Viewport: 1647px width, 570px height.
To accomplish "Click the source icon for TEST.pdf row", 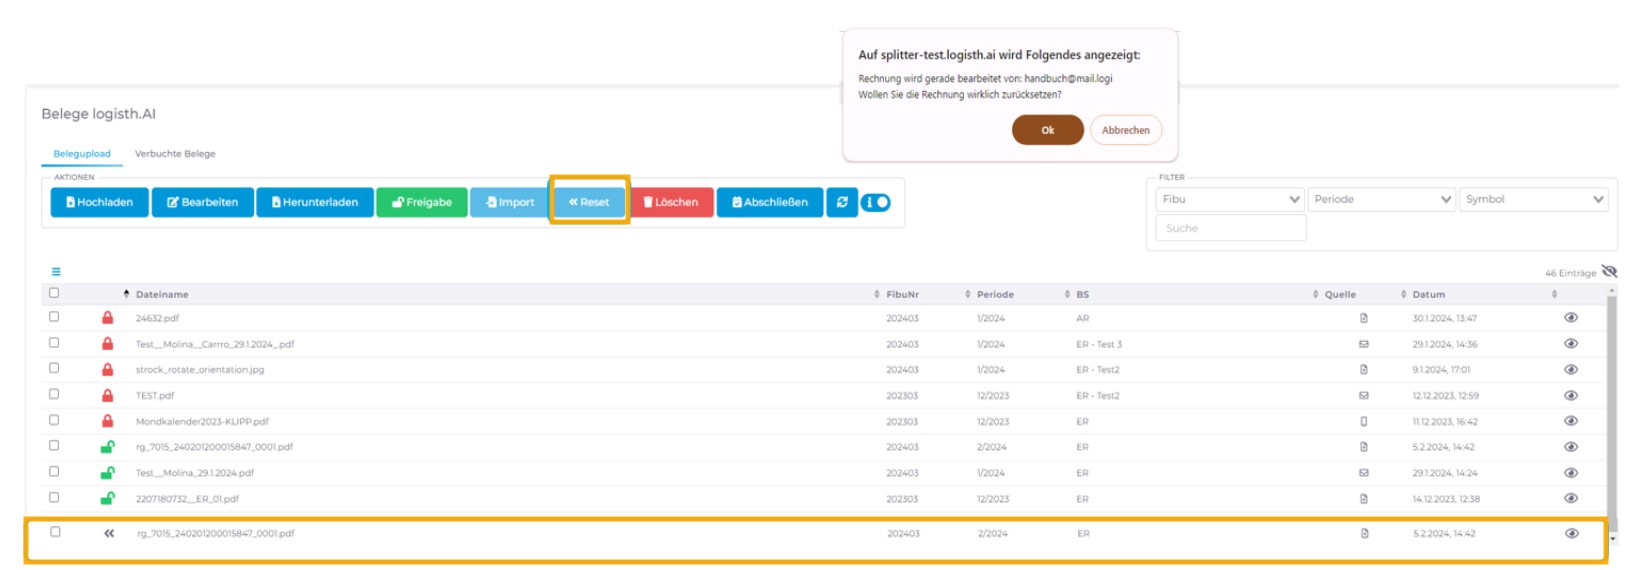I will click(x=1364, y=396).
